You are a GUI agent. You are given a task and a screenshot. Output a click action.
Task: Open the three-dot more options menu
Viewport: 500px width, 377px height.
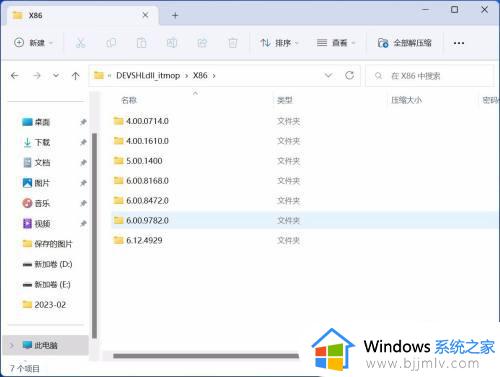(x=459, y=43)
